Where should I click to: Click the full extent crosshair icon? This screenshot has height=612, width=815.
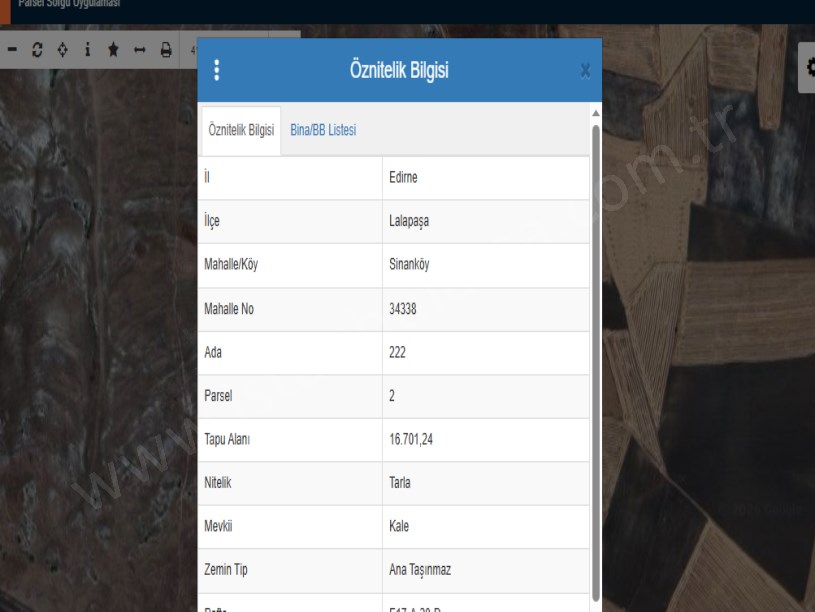[x=63, y=49]
